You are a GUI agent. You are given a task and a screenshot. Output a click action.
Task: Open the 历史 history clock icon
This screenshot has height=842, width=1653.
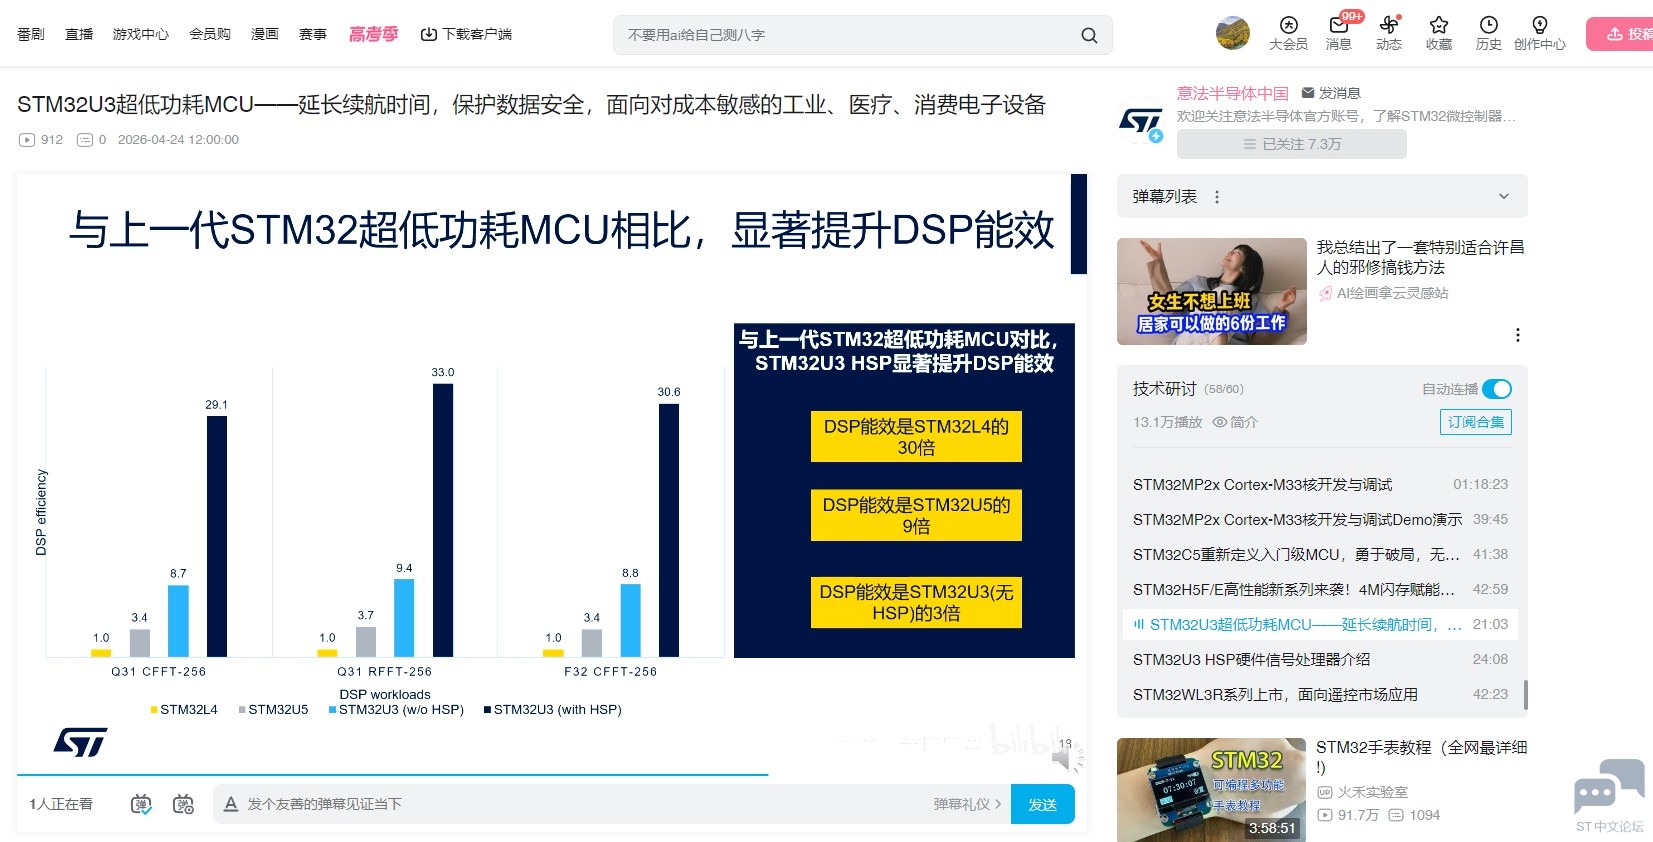coord(1489,26)
